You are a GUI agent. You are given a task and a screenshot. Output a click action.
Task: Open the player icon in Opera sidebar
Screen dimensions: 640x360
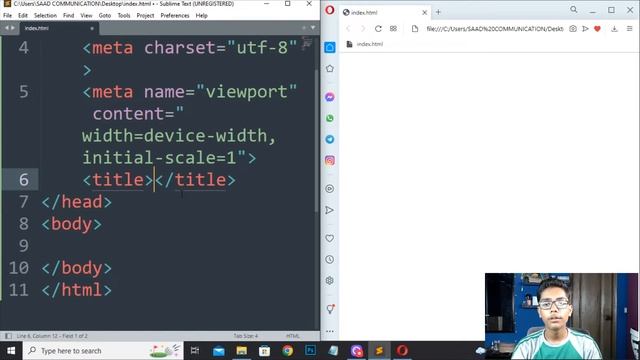(x=330, y=189)
